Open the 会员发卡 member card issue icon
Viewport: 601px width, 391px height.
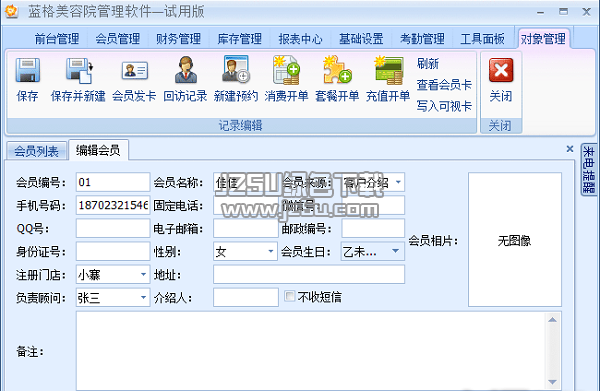point(134,71)
